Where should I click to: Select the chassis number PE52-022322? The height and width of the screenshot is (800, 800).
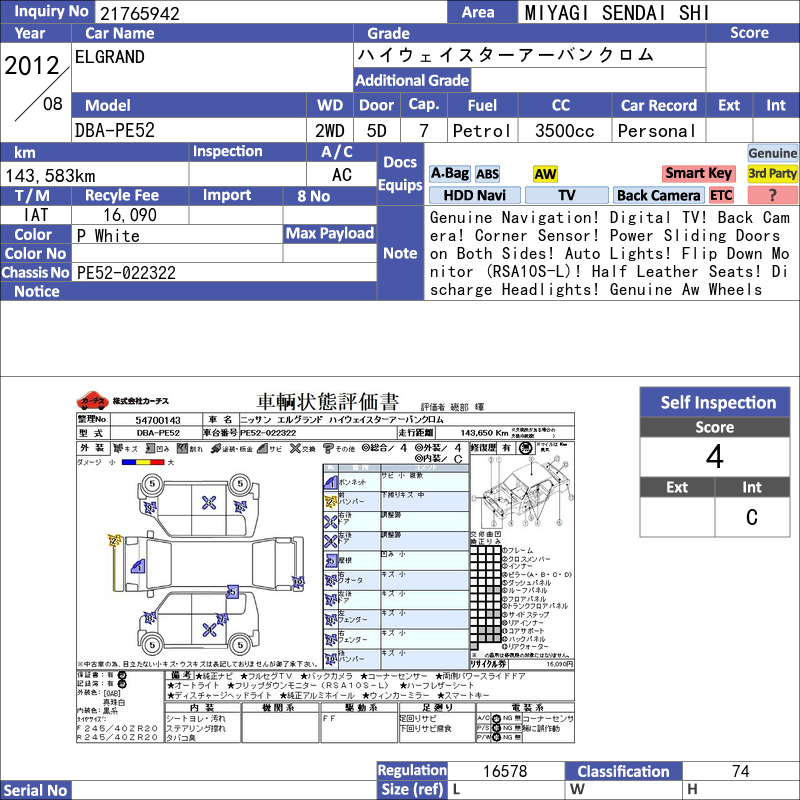pyautogui.click(x=126, y=273)
